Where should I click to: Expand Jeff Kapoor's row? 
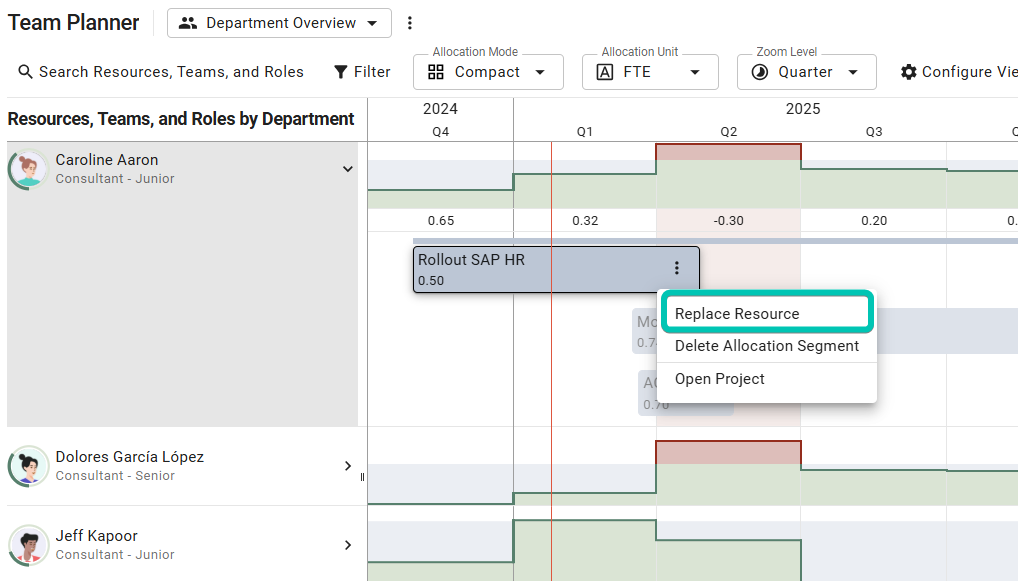coord(348,545)
